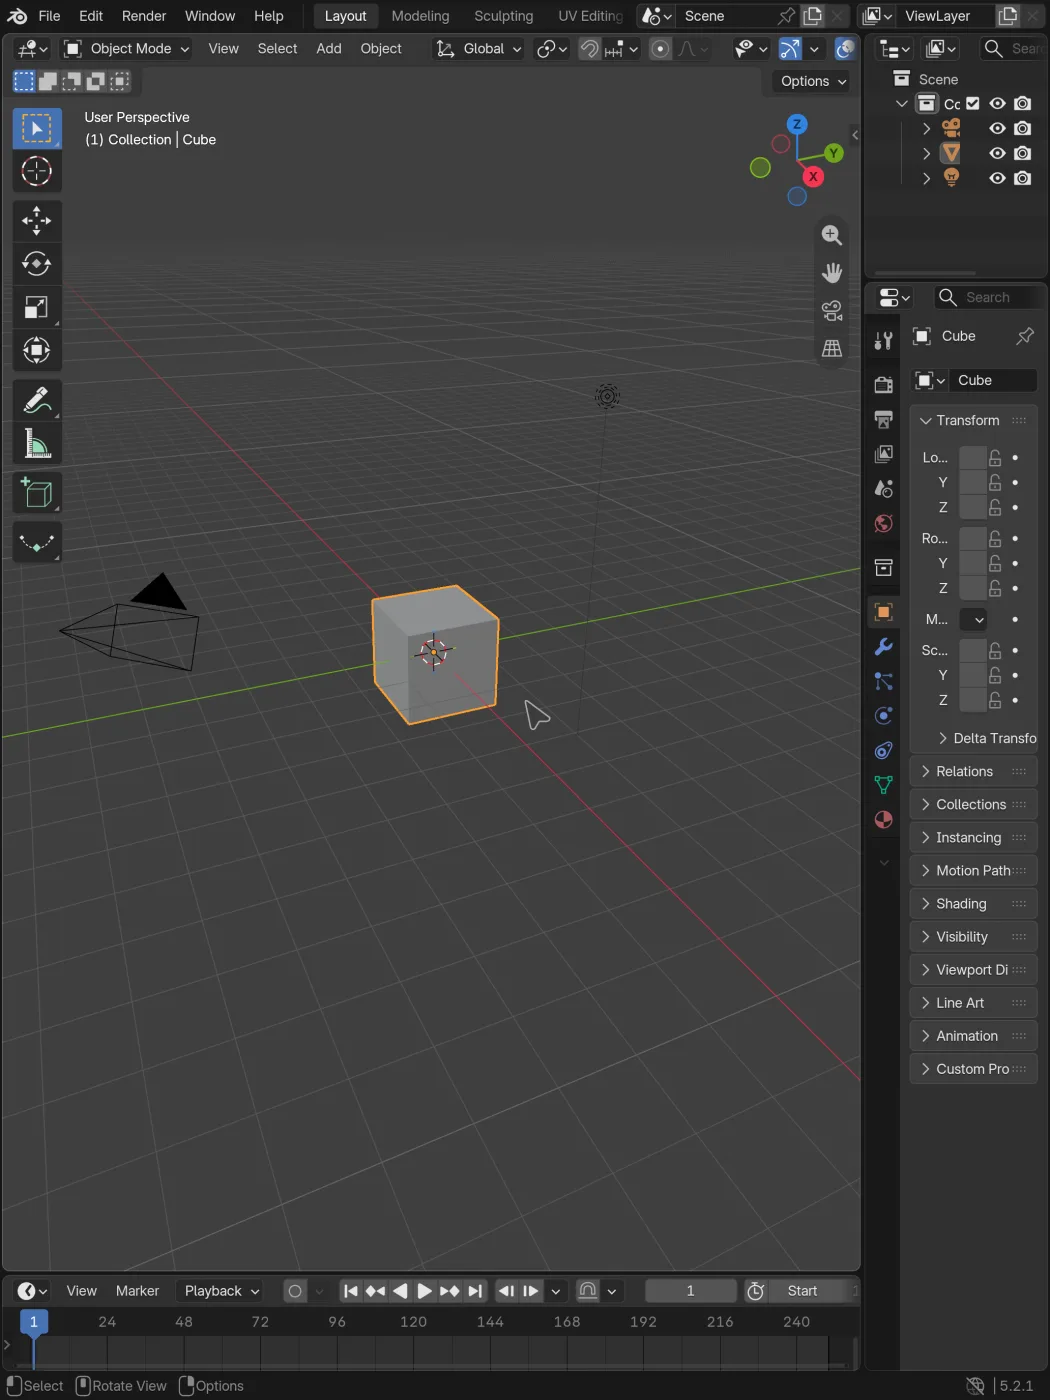Hide the Collection in viewport
Image resolution: width=1050 pixels, height=1400 pixels.
tap(997, 104)
